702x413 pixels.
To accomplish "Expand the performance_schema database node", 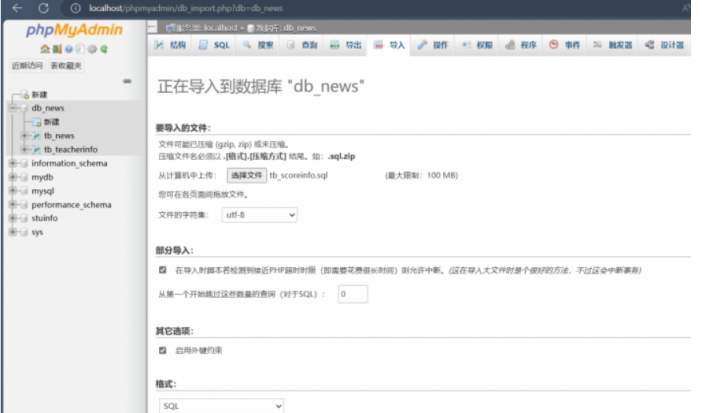I will (13, 204).
